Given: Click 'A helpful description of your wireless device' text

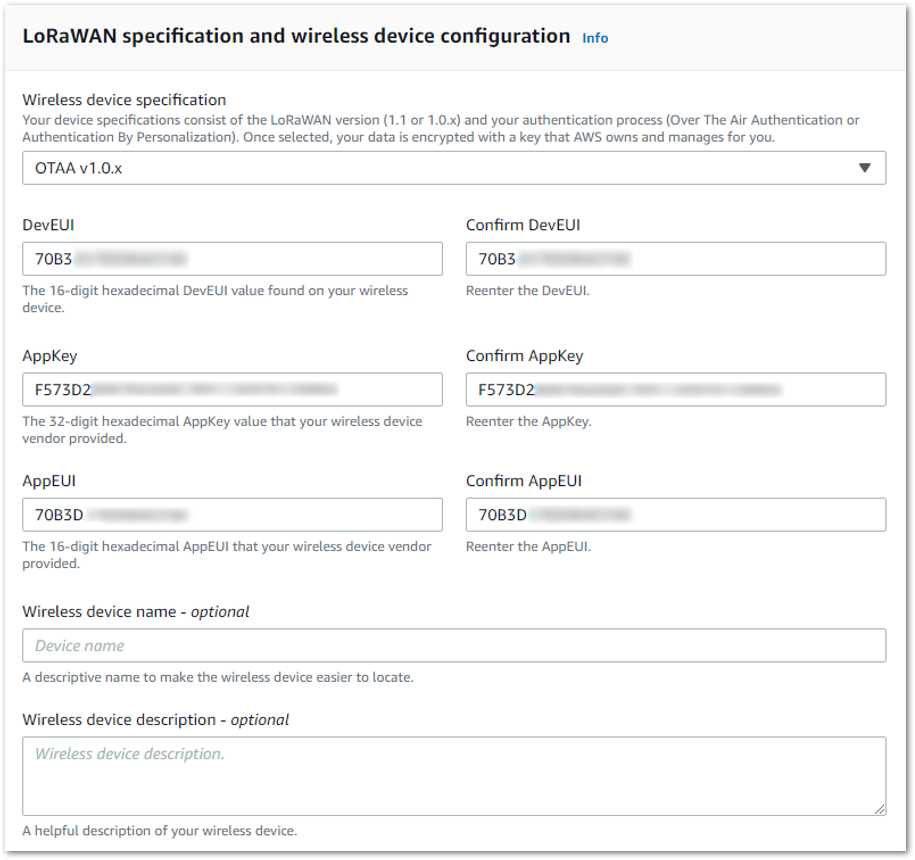Looking at the screenshot, I should [160, 831].
